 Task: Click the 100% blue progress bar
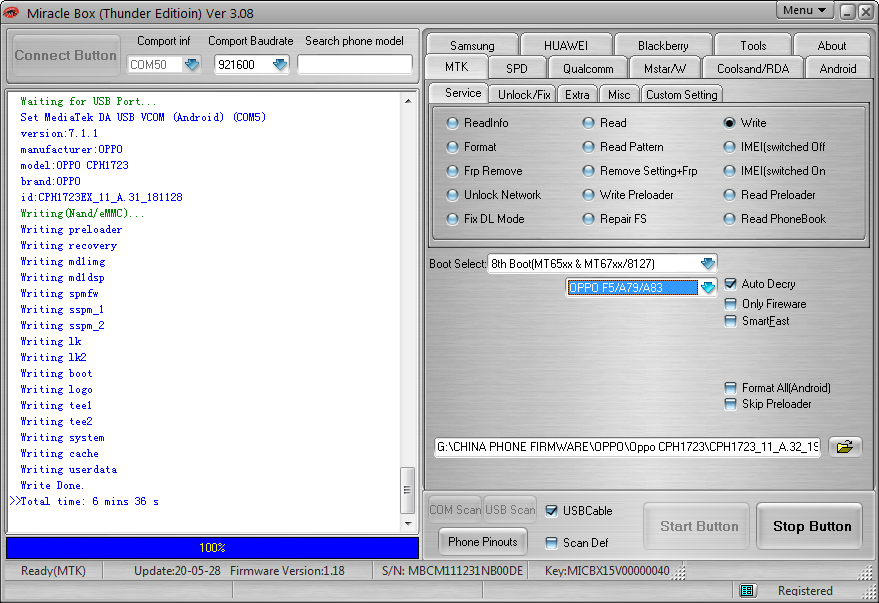(212, 548)
